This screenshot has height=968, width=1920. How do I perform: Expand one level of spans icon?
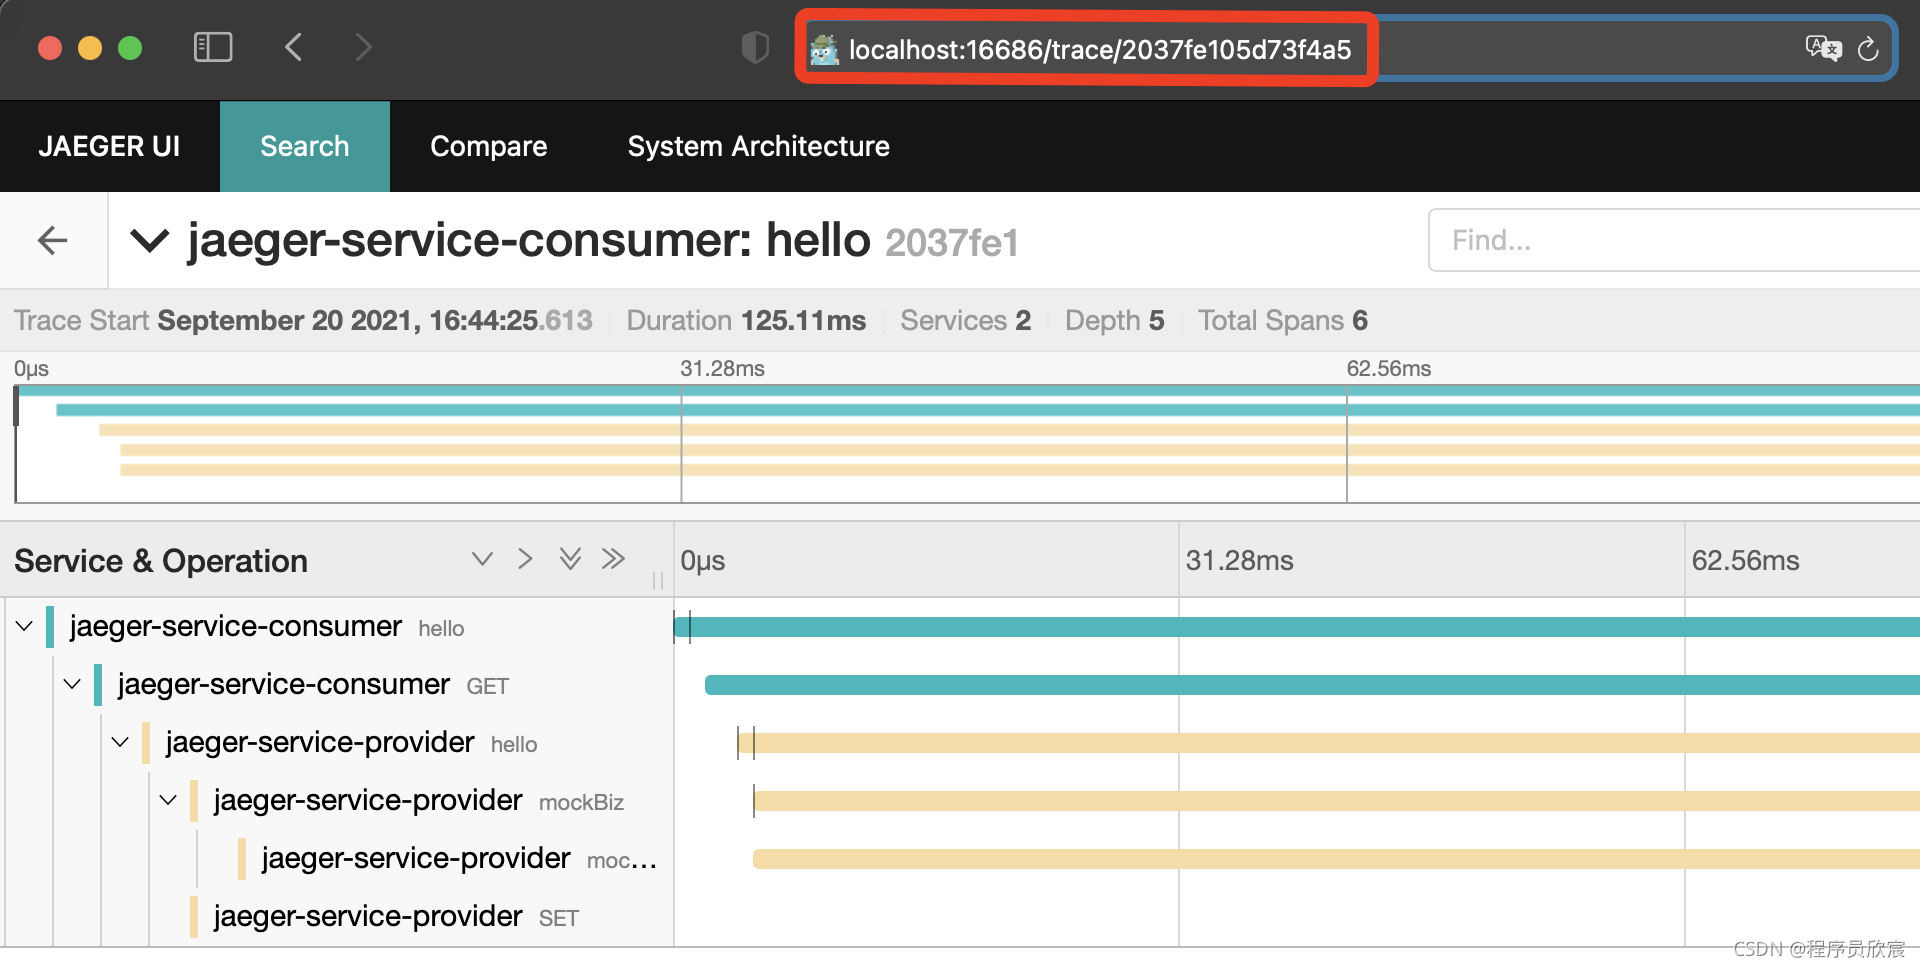[x=482, y=559]
